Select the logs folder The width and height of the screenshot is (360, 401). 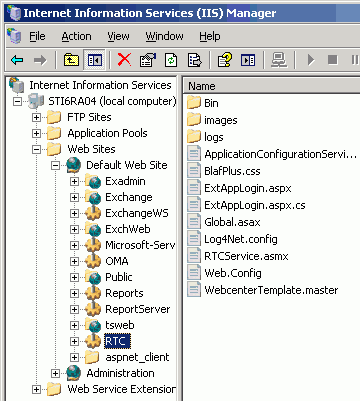pos(214,137)
